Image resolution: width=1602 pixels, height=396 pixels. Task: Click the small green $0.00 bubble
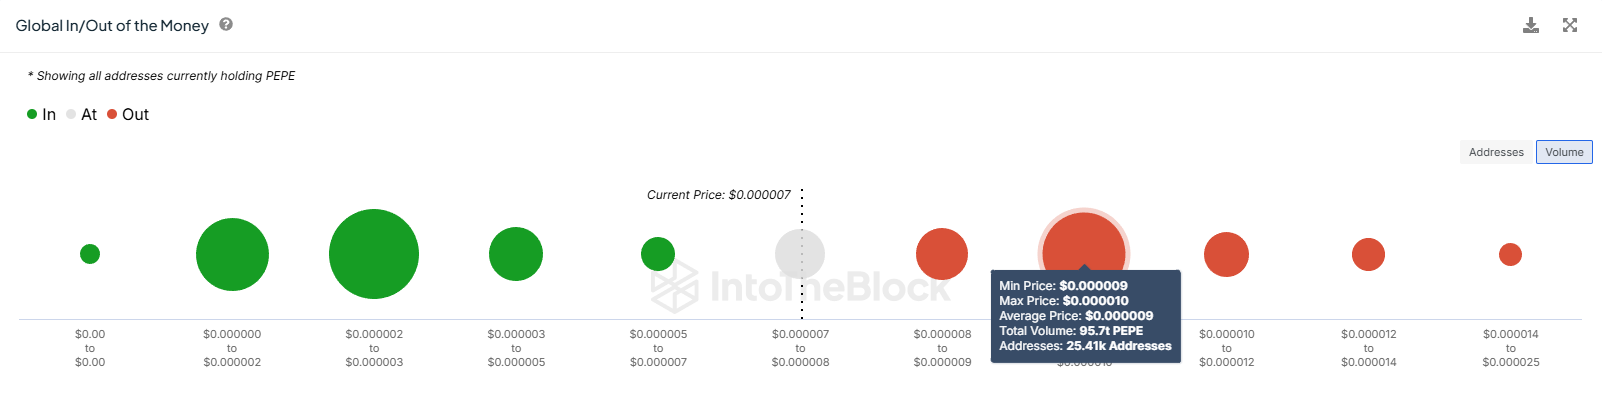click(x=90, y=254)
